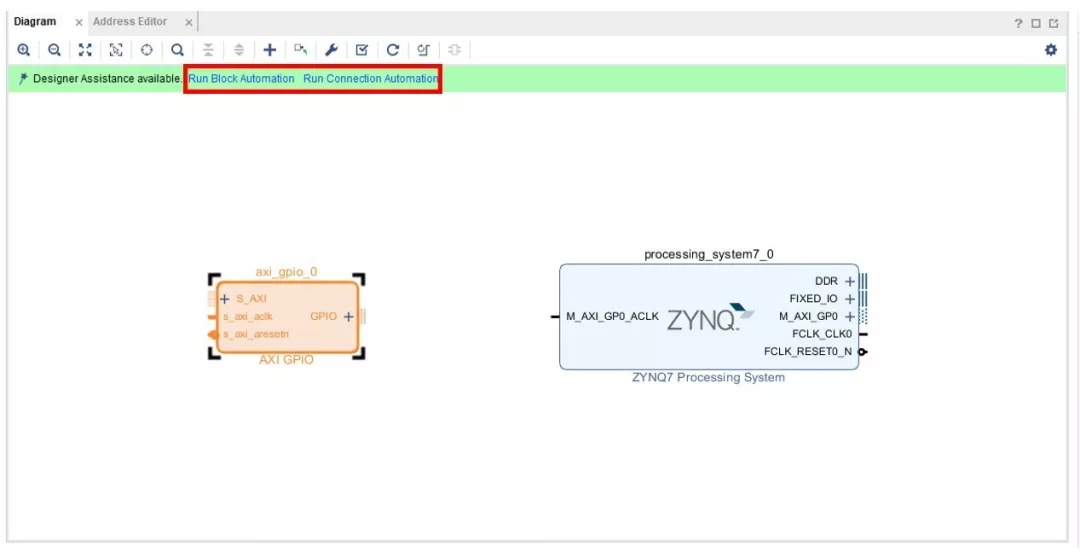Viewport: 1080px width, 552px height.
Task: Click Run Connection Automation link
Action: pyautogui.click(x=371, y=79)
